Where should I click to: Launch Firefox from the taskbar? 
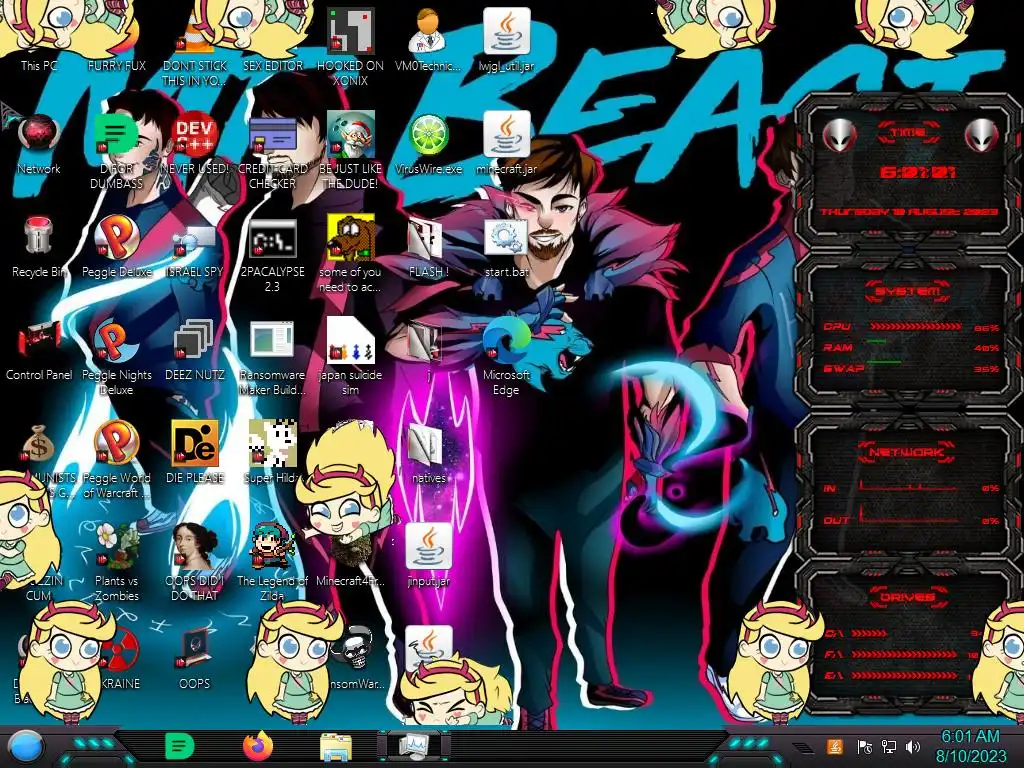258,746
